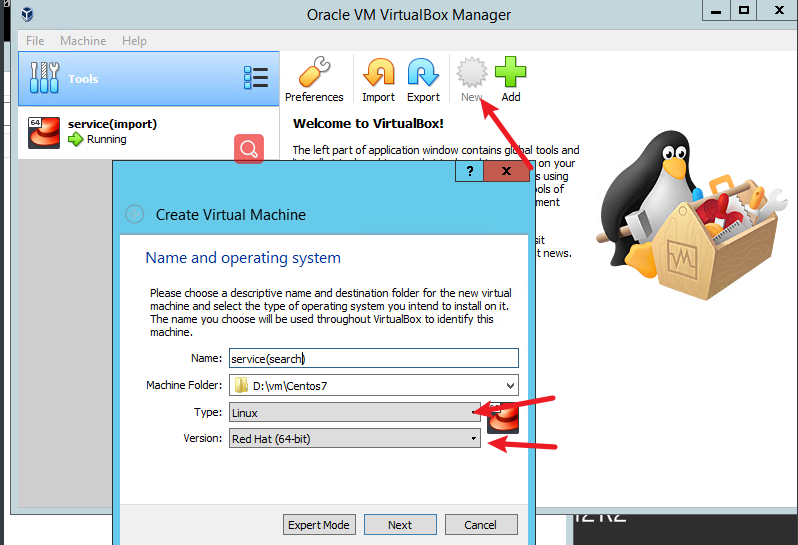This screenshot has height=545, width=798.
Task: Click the red search magnifier icon
Action: click(249, 149)
